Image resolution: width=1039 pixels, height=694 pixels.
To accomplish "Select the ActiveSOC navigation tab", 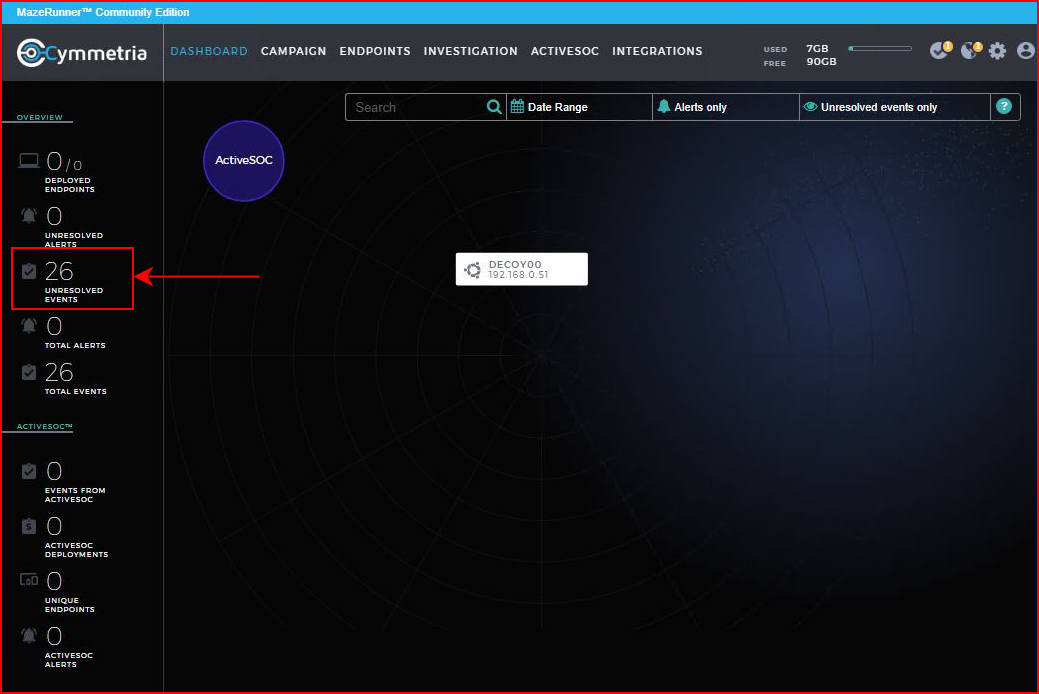I will pos(565,51).
